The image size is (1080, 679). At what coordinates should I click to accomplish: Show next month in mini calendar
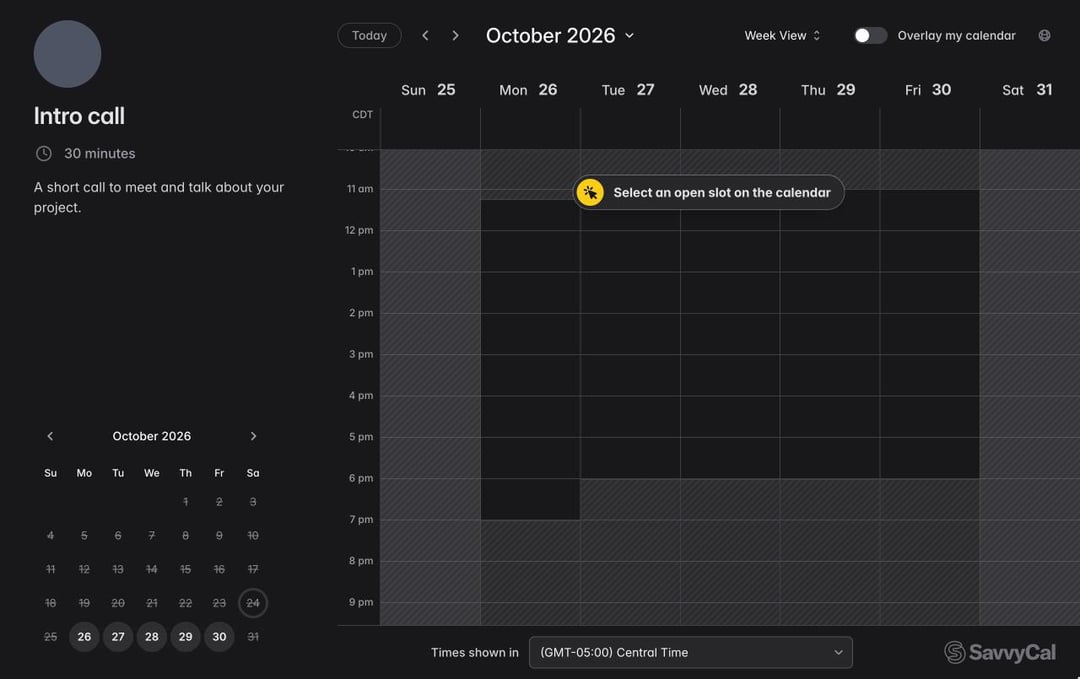click(253, 436)
